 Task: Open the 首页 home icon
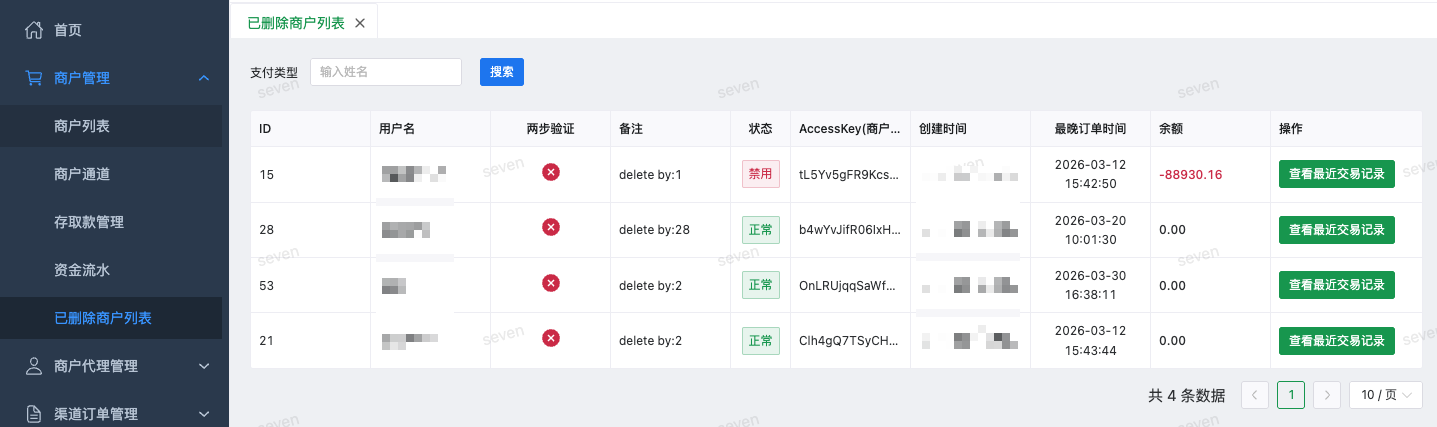(x=34, y=30)
